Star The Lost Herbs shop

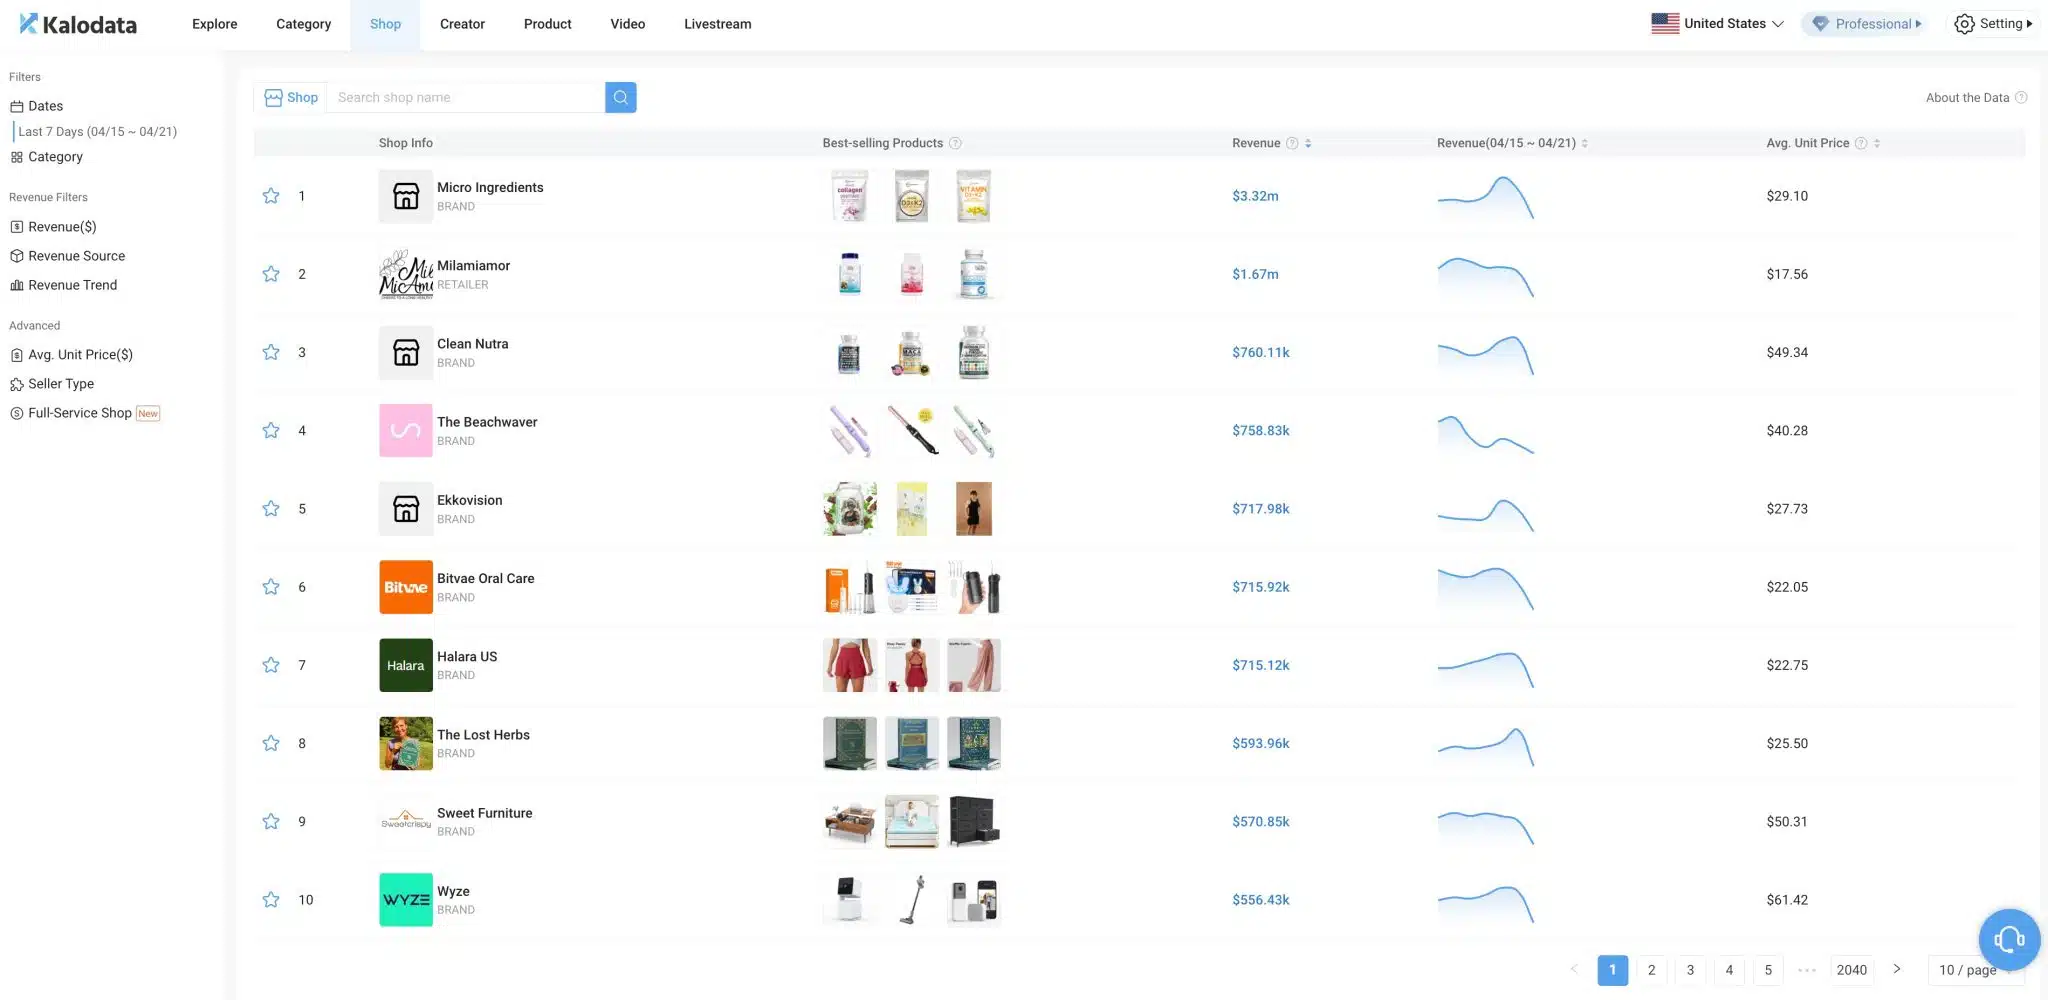click(x=271, y=743)
